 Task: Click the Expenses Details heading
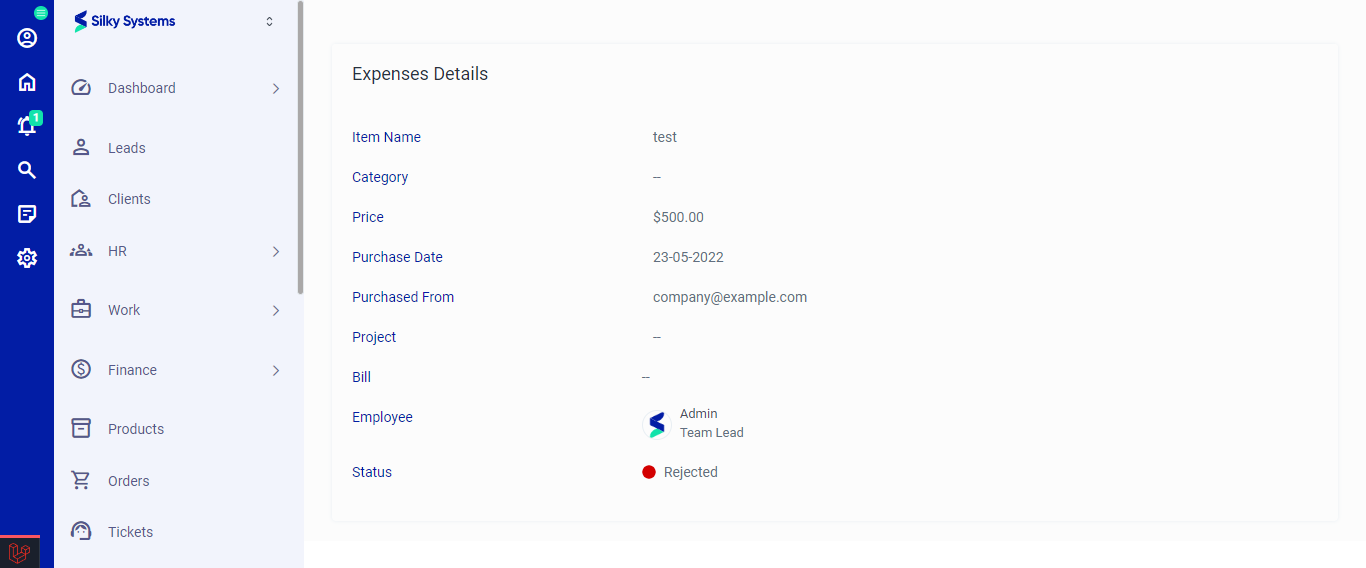[x=420, y=74]
